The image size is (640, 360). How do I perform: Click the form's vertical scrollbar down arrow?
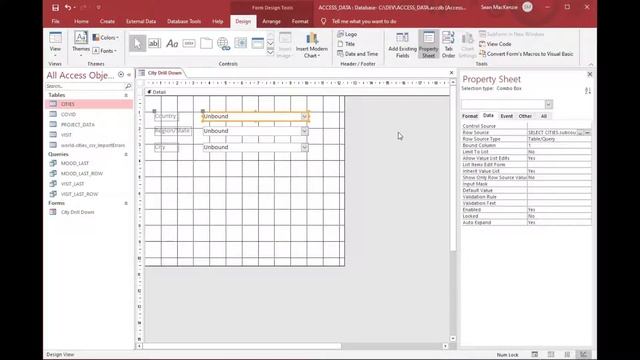pyautogui.click(x=453, y=338)
